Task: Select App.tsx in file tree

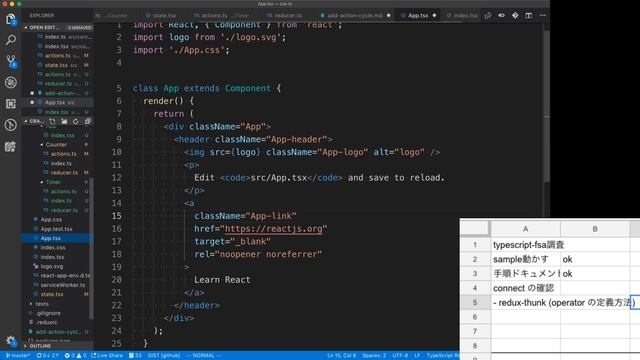Action: (x=57, y=238)
